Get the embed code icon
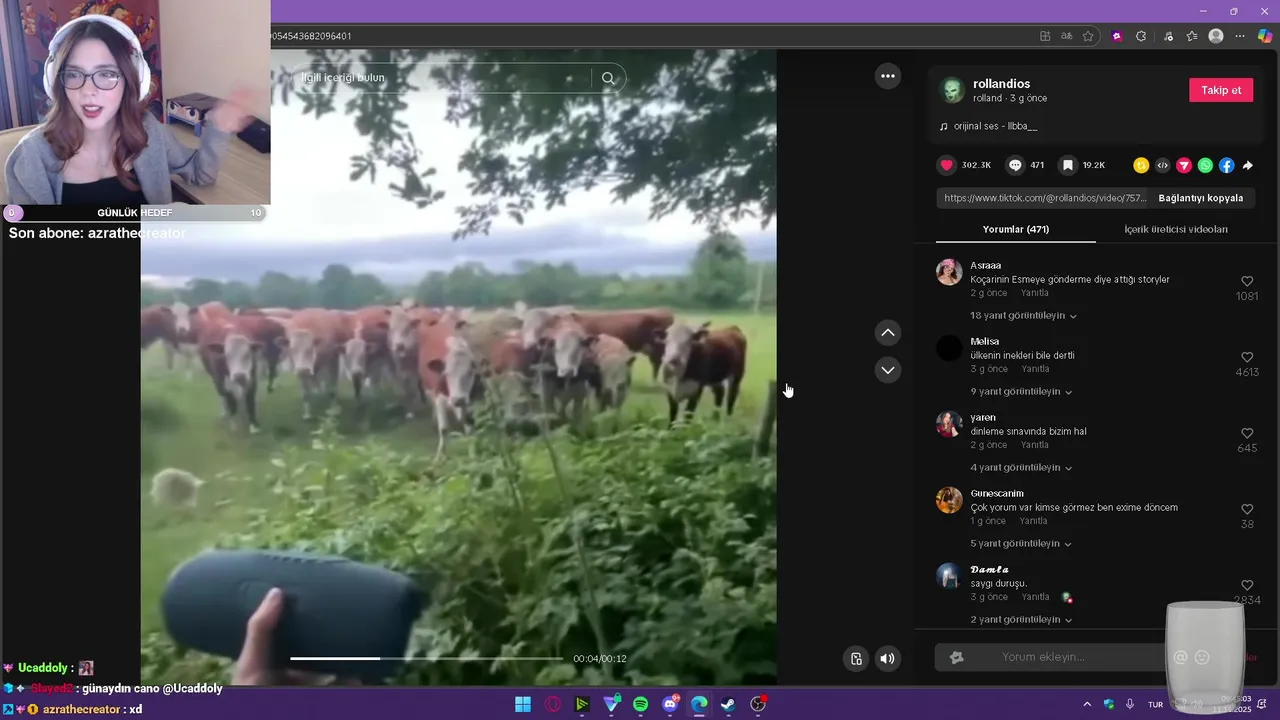This screenshot has width=1280, height=720. coord(1162,165)
